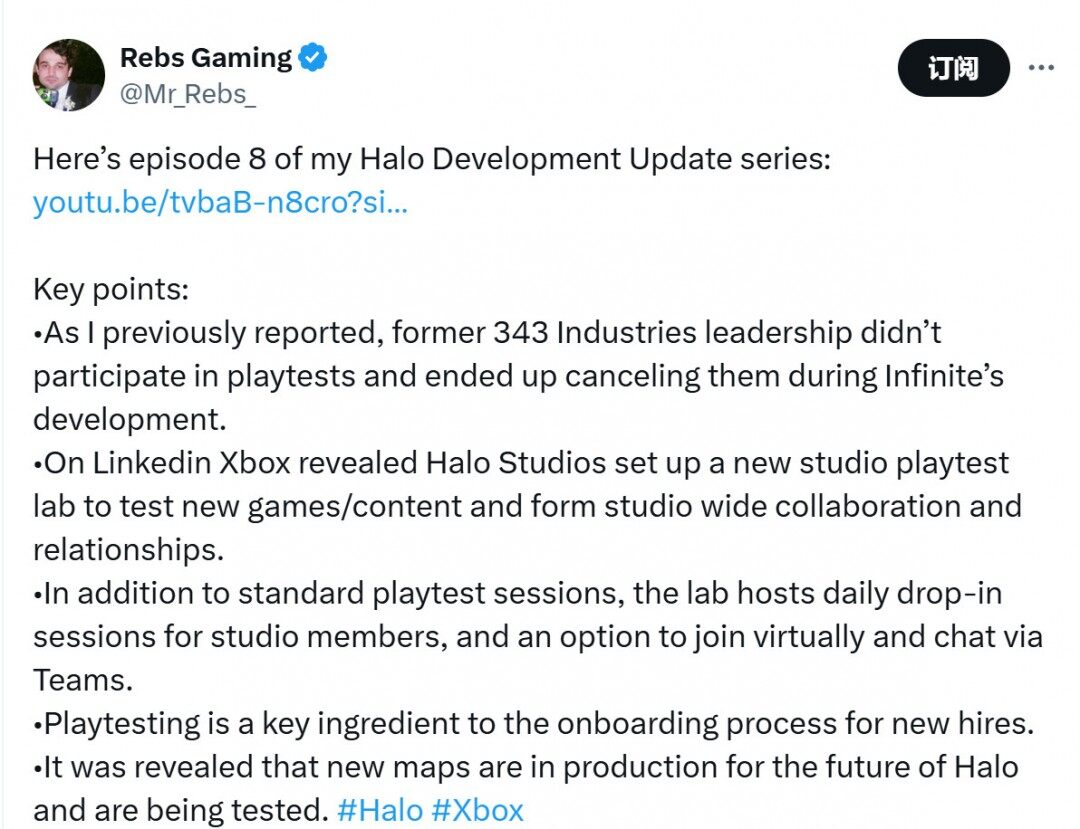The image size is (1080, 829).
Task: Click the blue verified checkmark badge
Action: click(x=313, y=57)
